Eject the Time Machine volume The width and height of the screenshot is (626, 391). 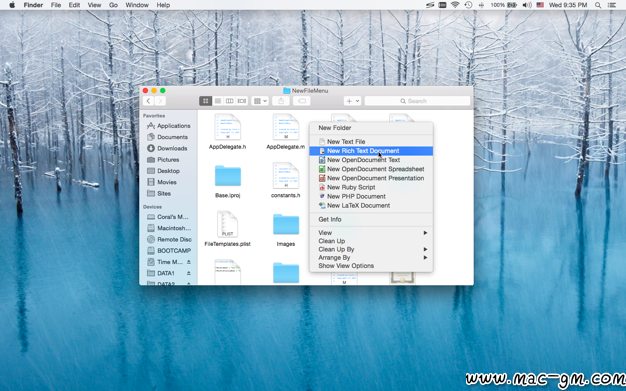pyautogui.click(x=188, y=262)
